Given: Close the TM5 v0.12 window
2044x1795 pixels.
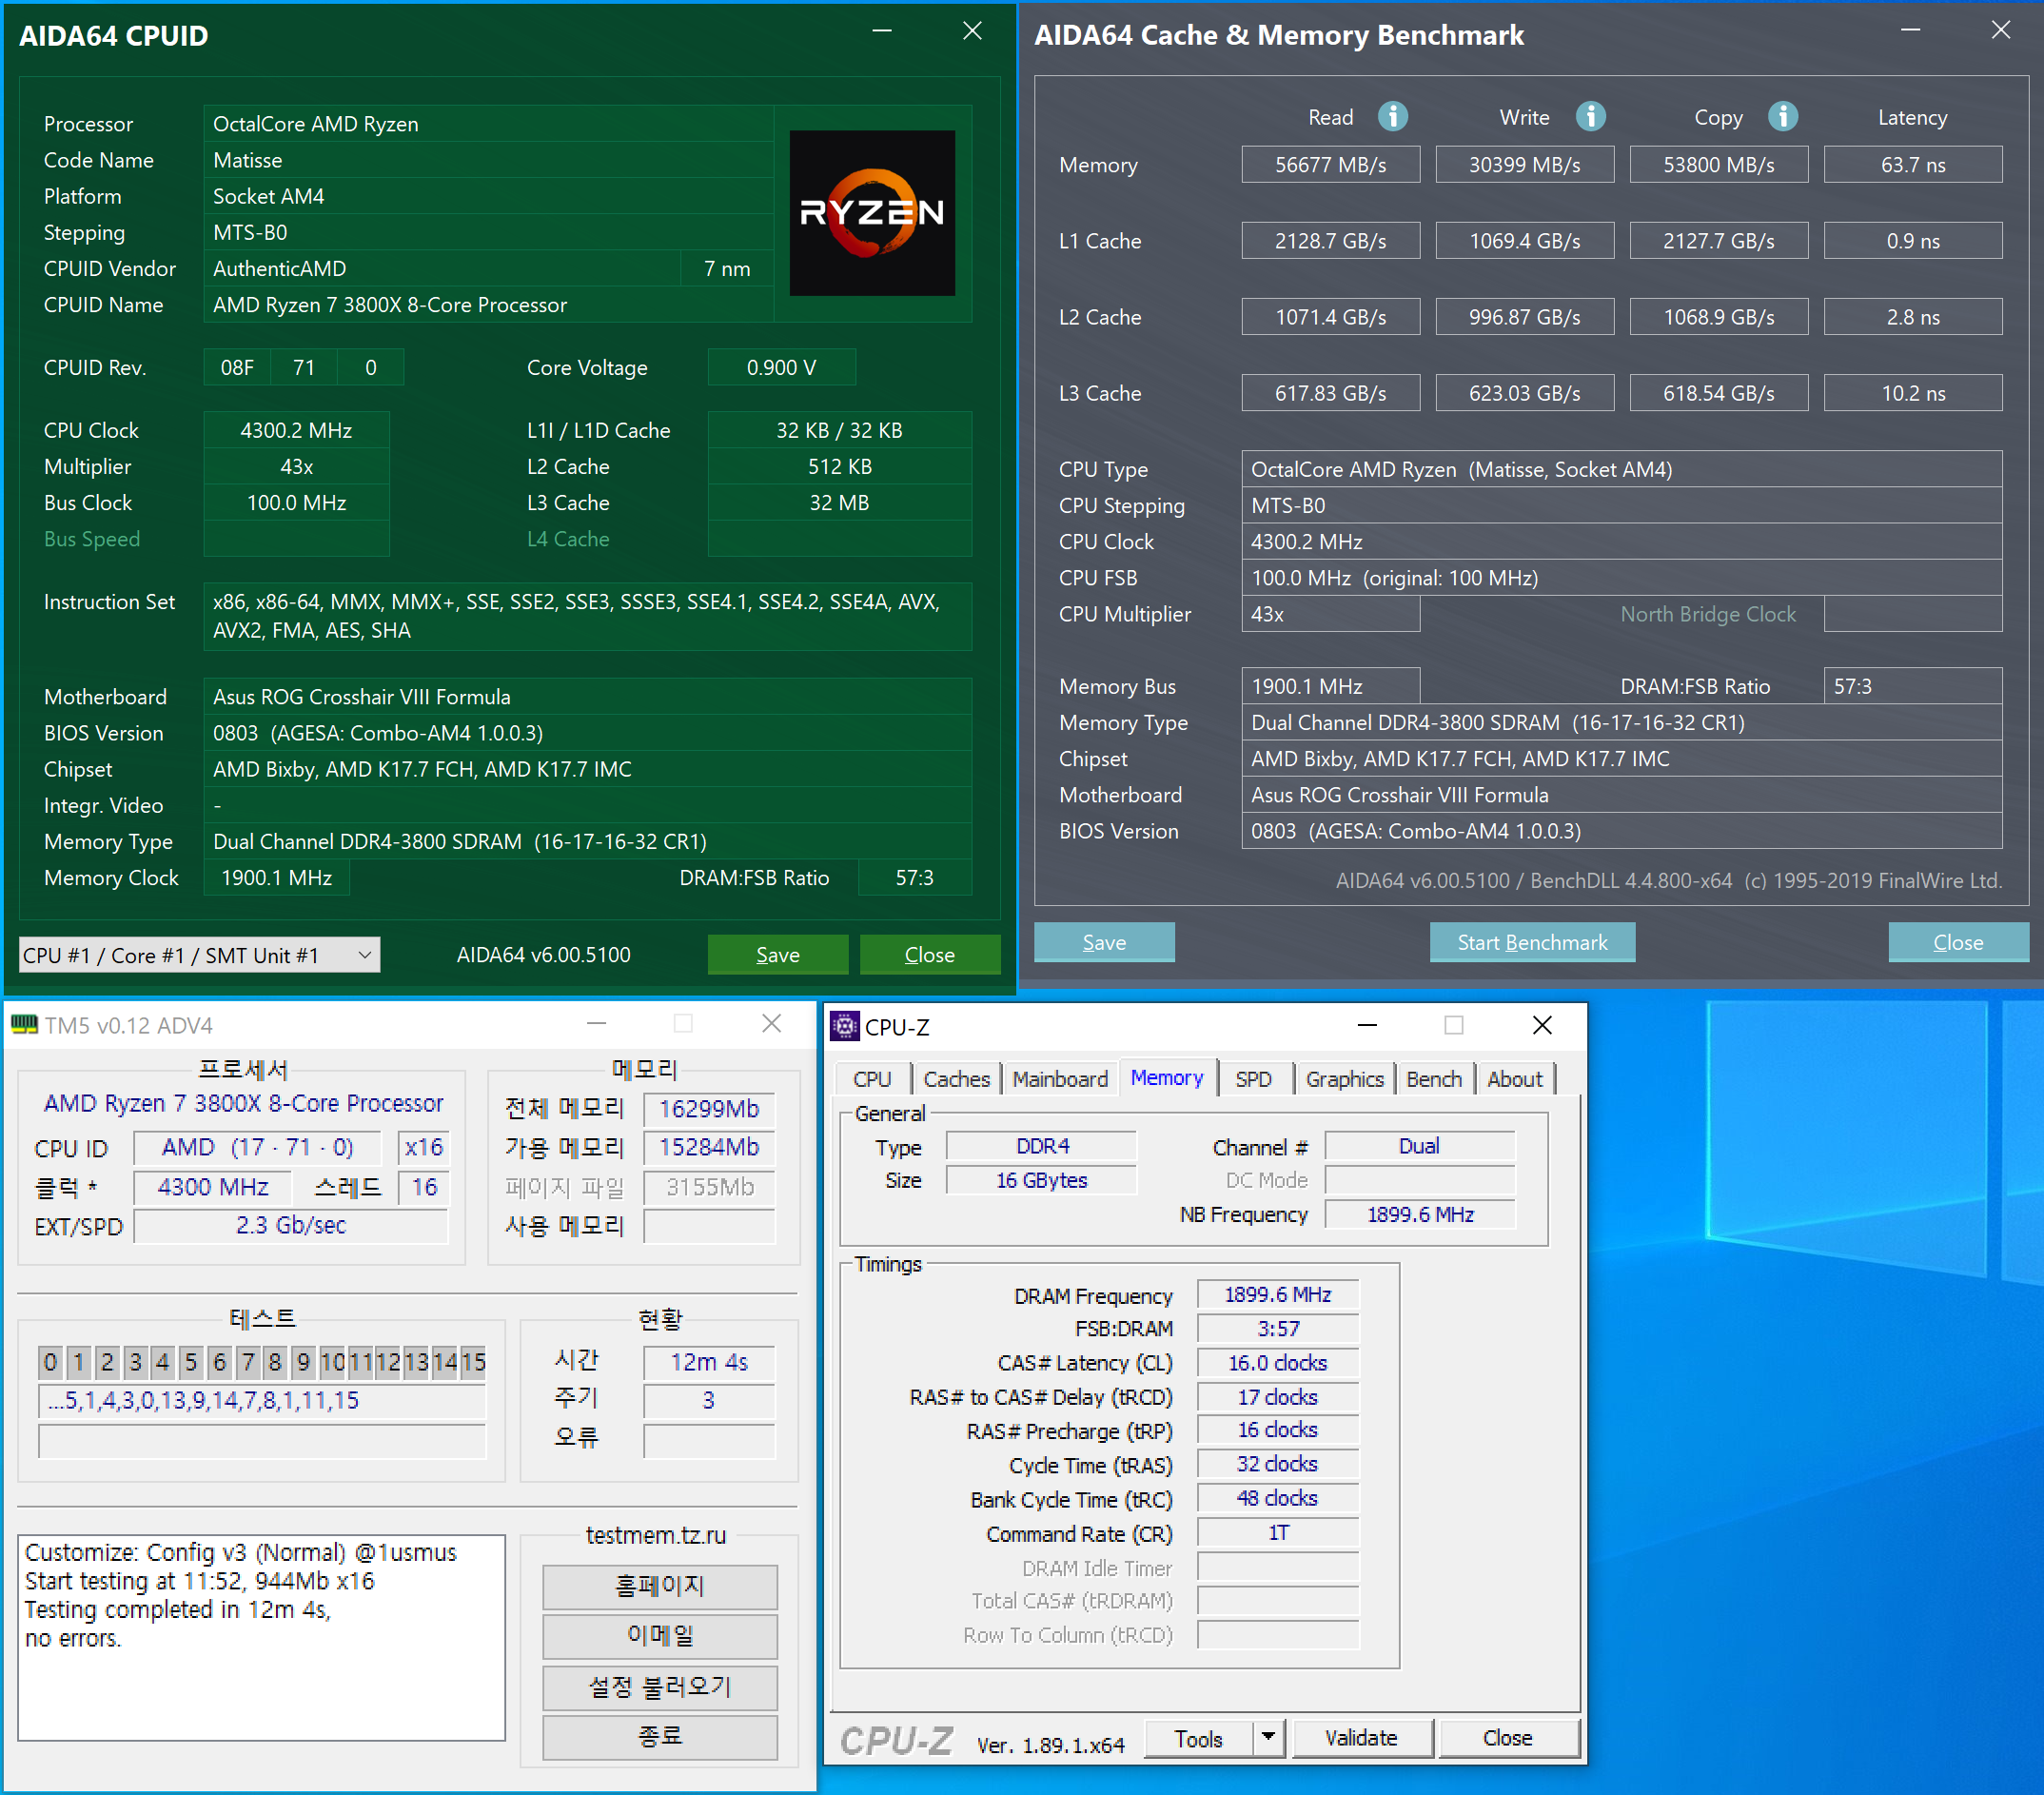Looking at the screenshot, I should coord(772,1024).
